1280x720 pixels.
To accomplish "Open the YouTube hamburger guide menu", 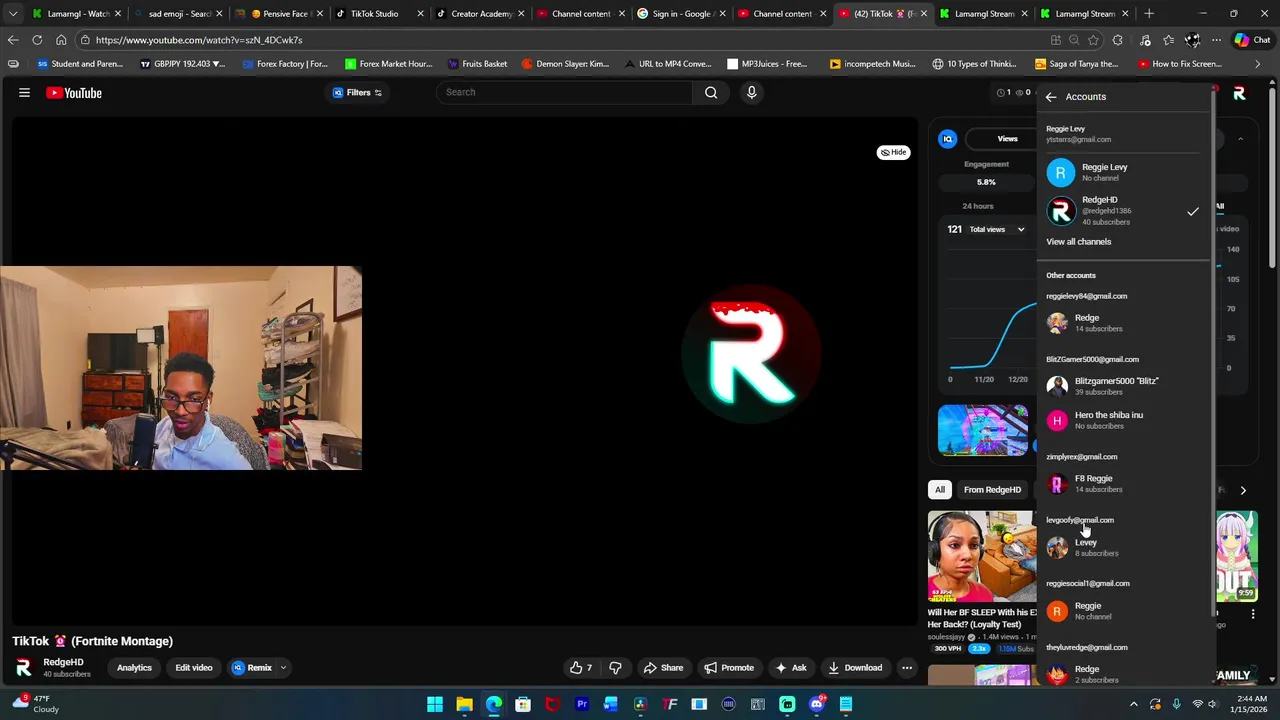I will pos(24,93).
